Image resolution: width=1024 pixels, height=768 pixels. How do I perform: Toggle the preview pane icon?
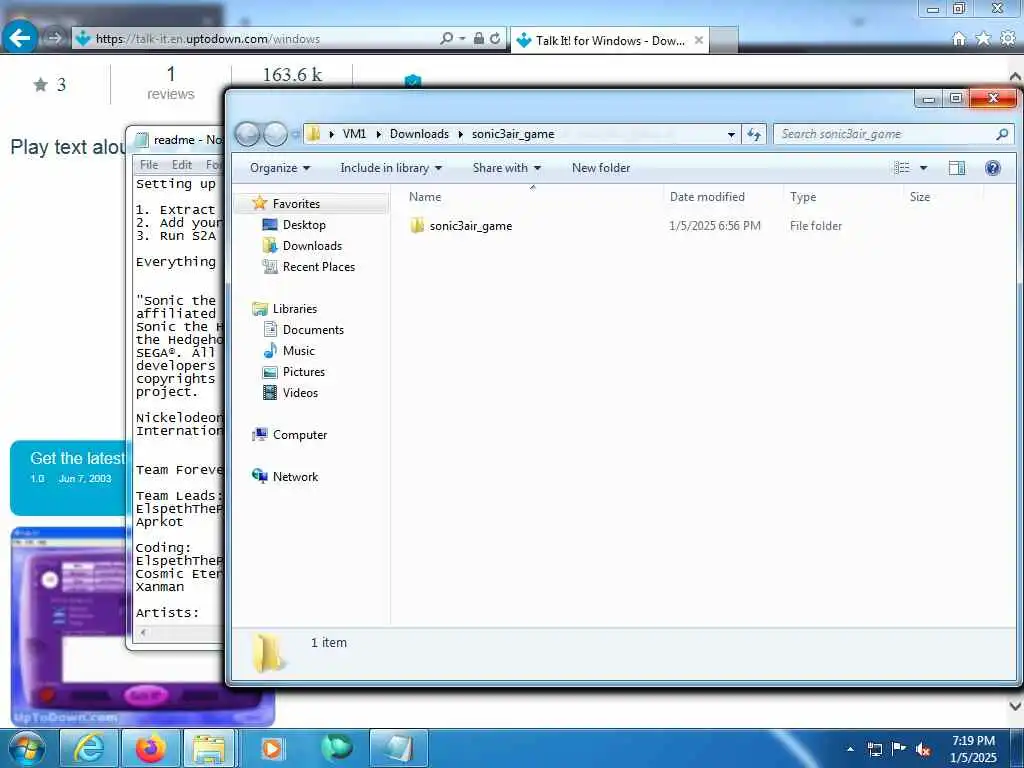click(x=957, y=168)
